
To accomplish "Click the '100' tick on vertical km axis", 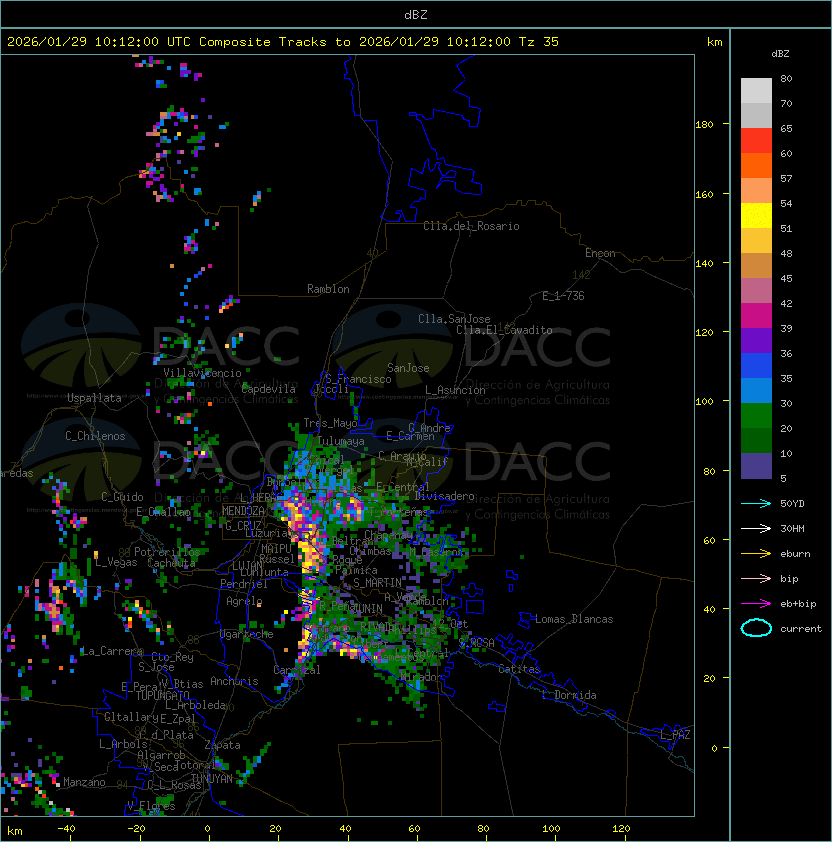I will (704, 402).
